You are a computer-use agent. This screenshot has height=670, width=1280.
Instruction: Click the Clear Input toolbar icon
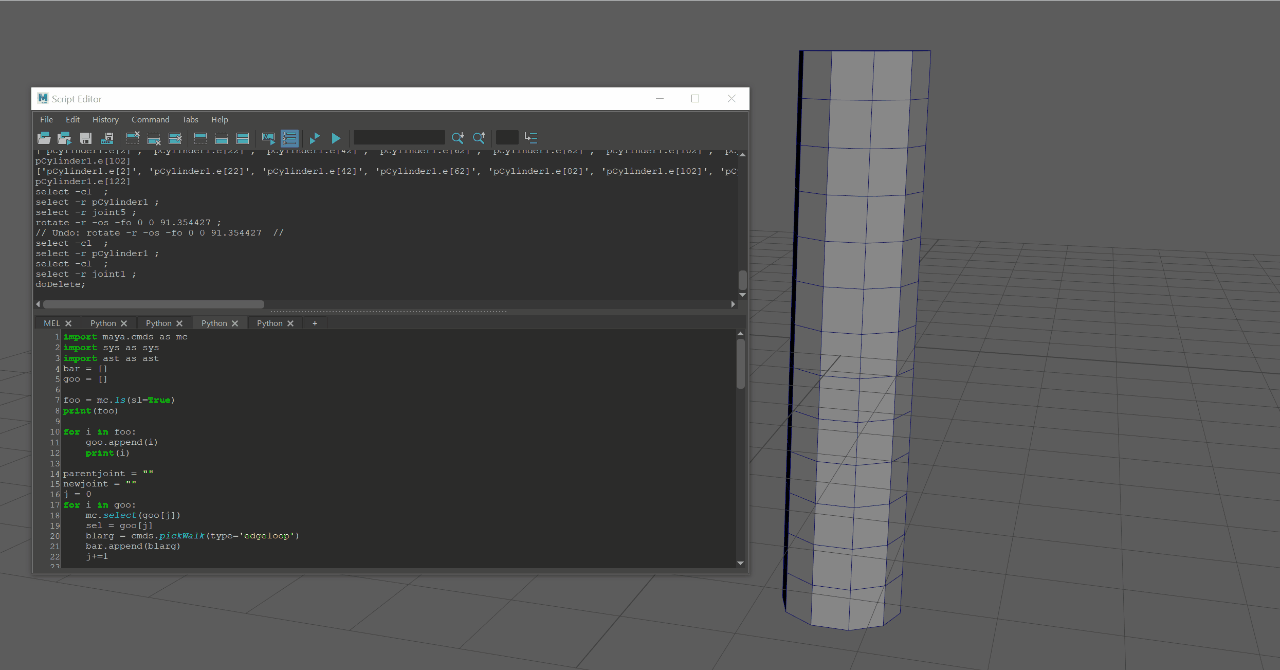[154, 138]
